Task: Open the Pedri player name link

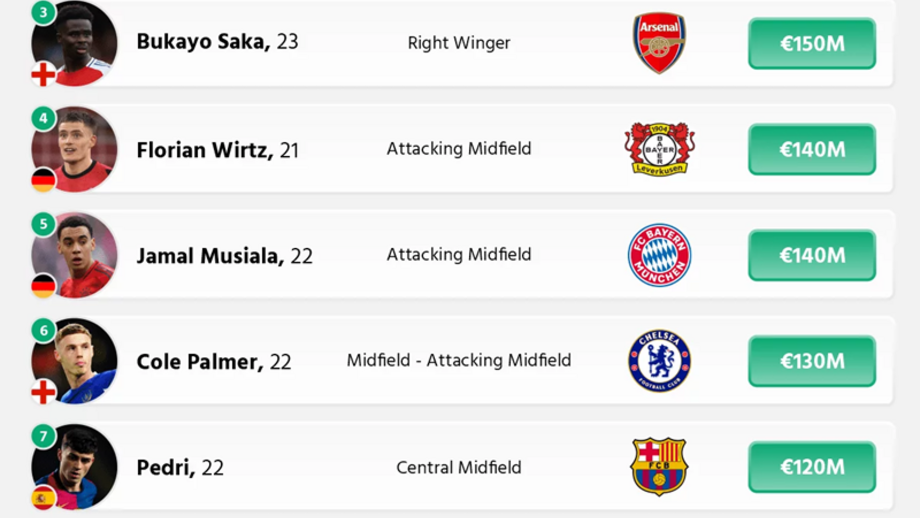Action: click(166, 468)
